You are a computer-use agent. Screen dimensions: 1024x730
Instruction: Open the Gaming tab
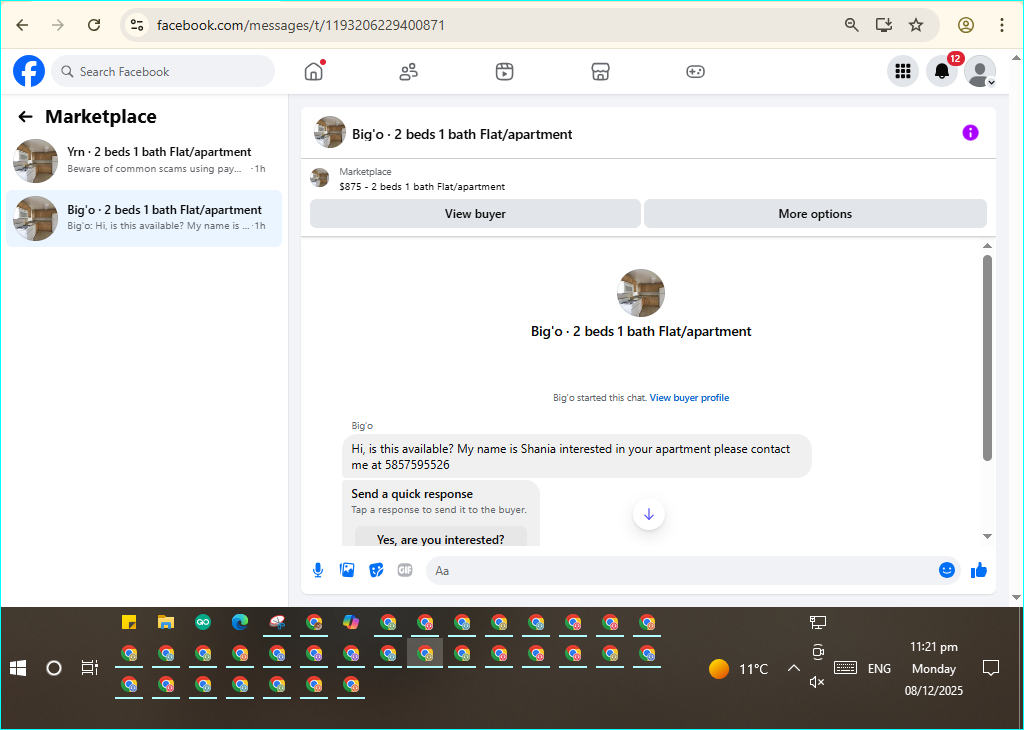coord(695,72)
